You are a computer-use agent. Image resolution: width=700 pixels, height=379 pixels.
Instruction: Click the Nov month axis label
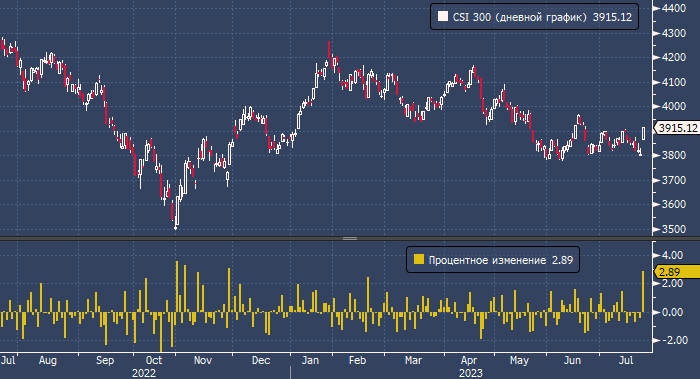click(203, 360)
